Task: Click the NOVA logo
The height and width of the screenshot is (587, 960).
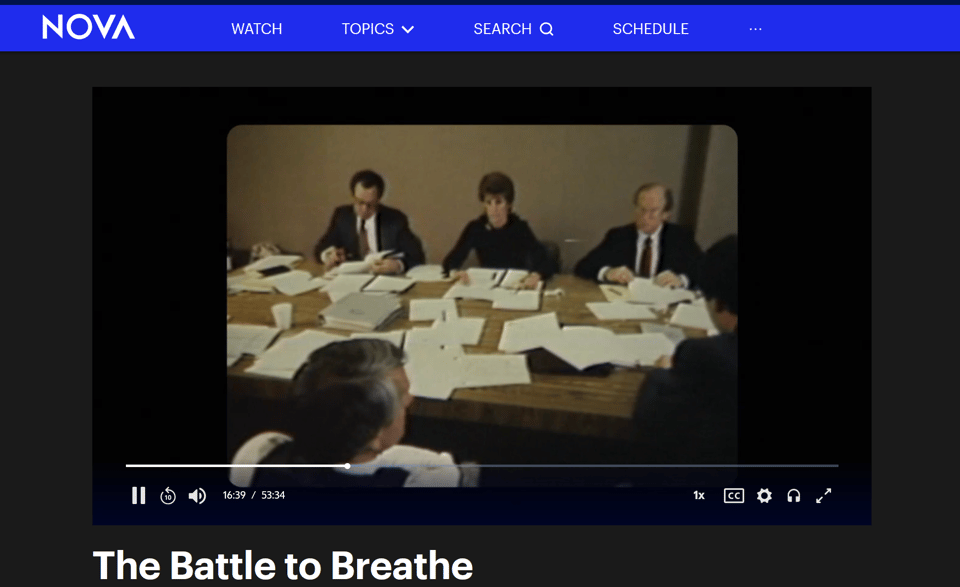Action: point(88,28)
